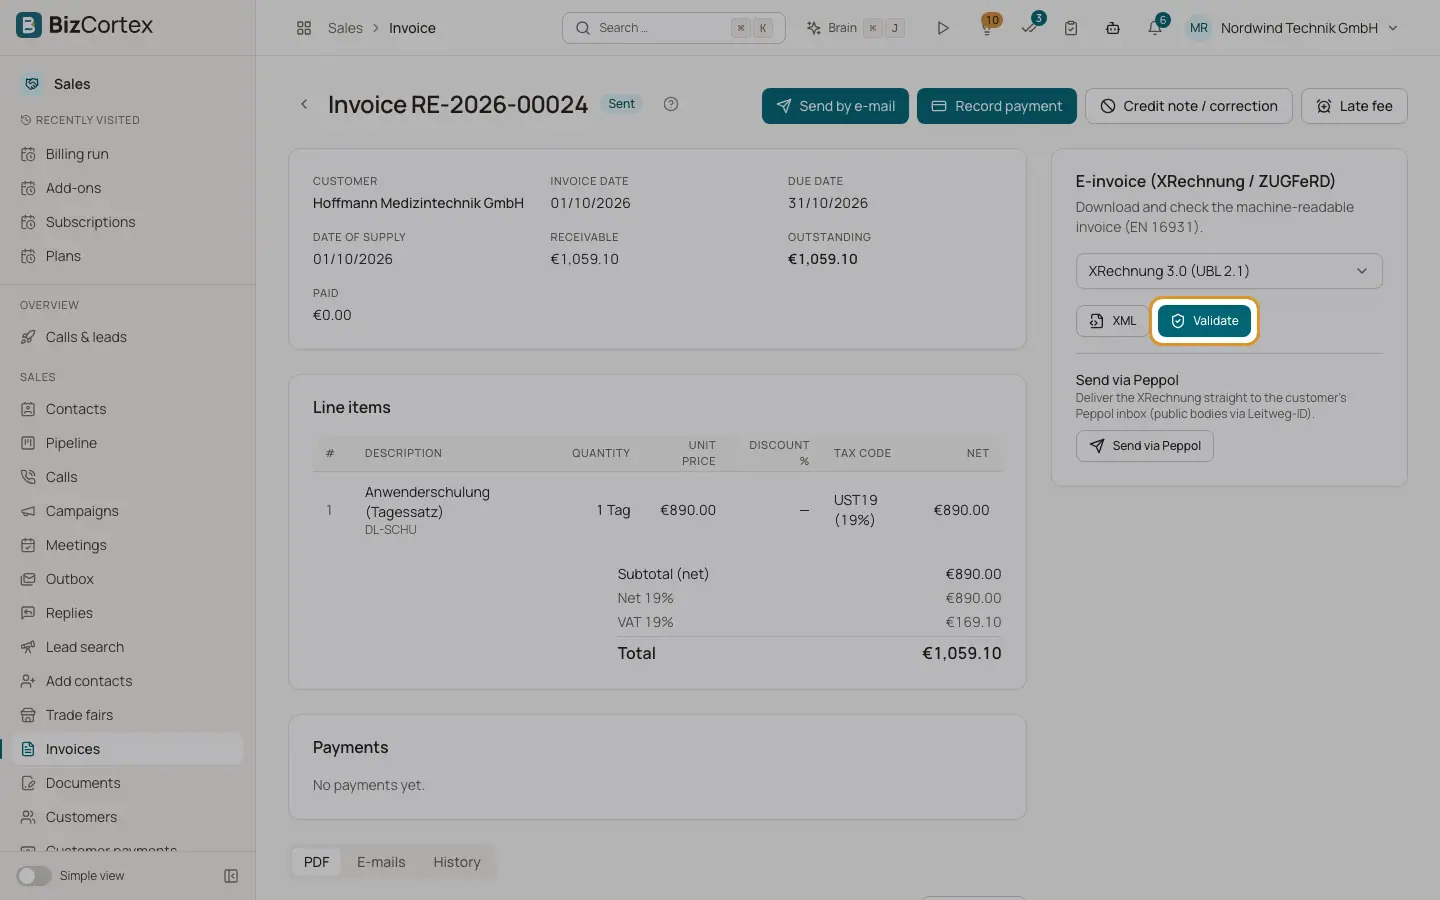
Task: Click Send via Peppol button
Action: (1144, 446)
